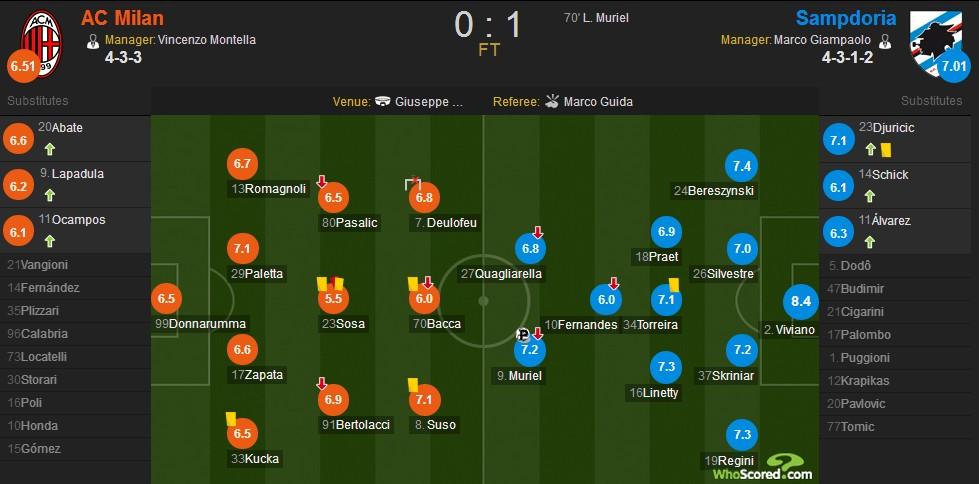Click Djuricic's yellow card icon
The height and width of the screenshot is (484, 980).
coord(886,150)
